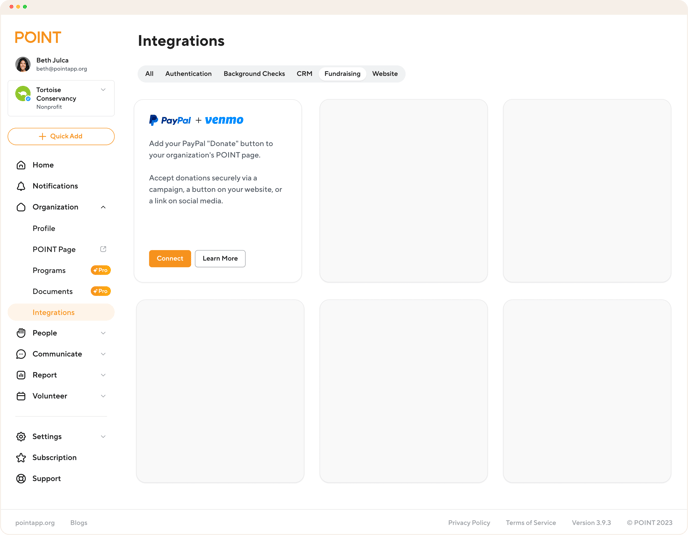Select the CRM filter tab

(x=304, y=74)
